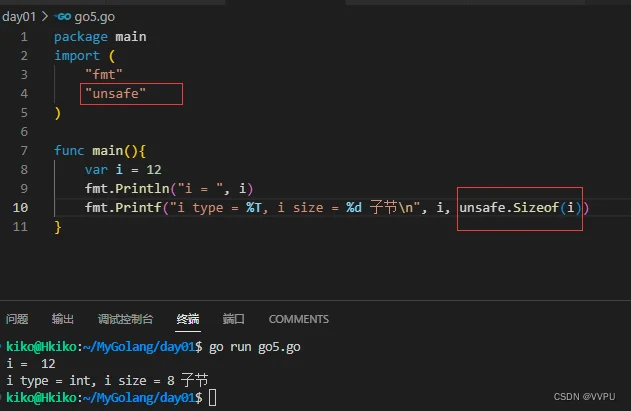Click the '%T' format verb
The image size is (631, 411).
pyautogui.click(x=254, y=207)
